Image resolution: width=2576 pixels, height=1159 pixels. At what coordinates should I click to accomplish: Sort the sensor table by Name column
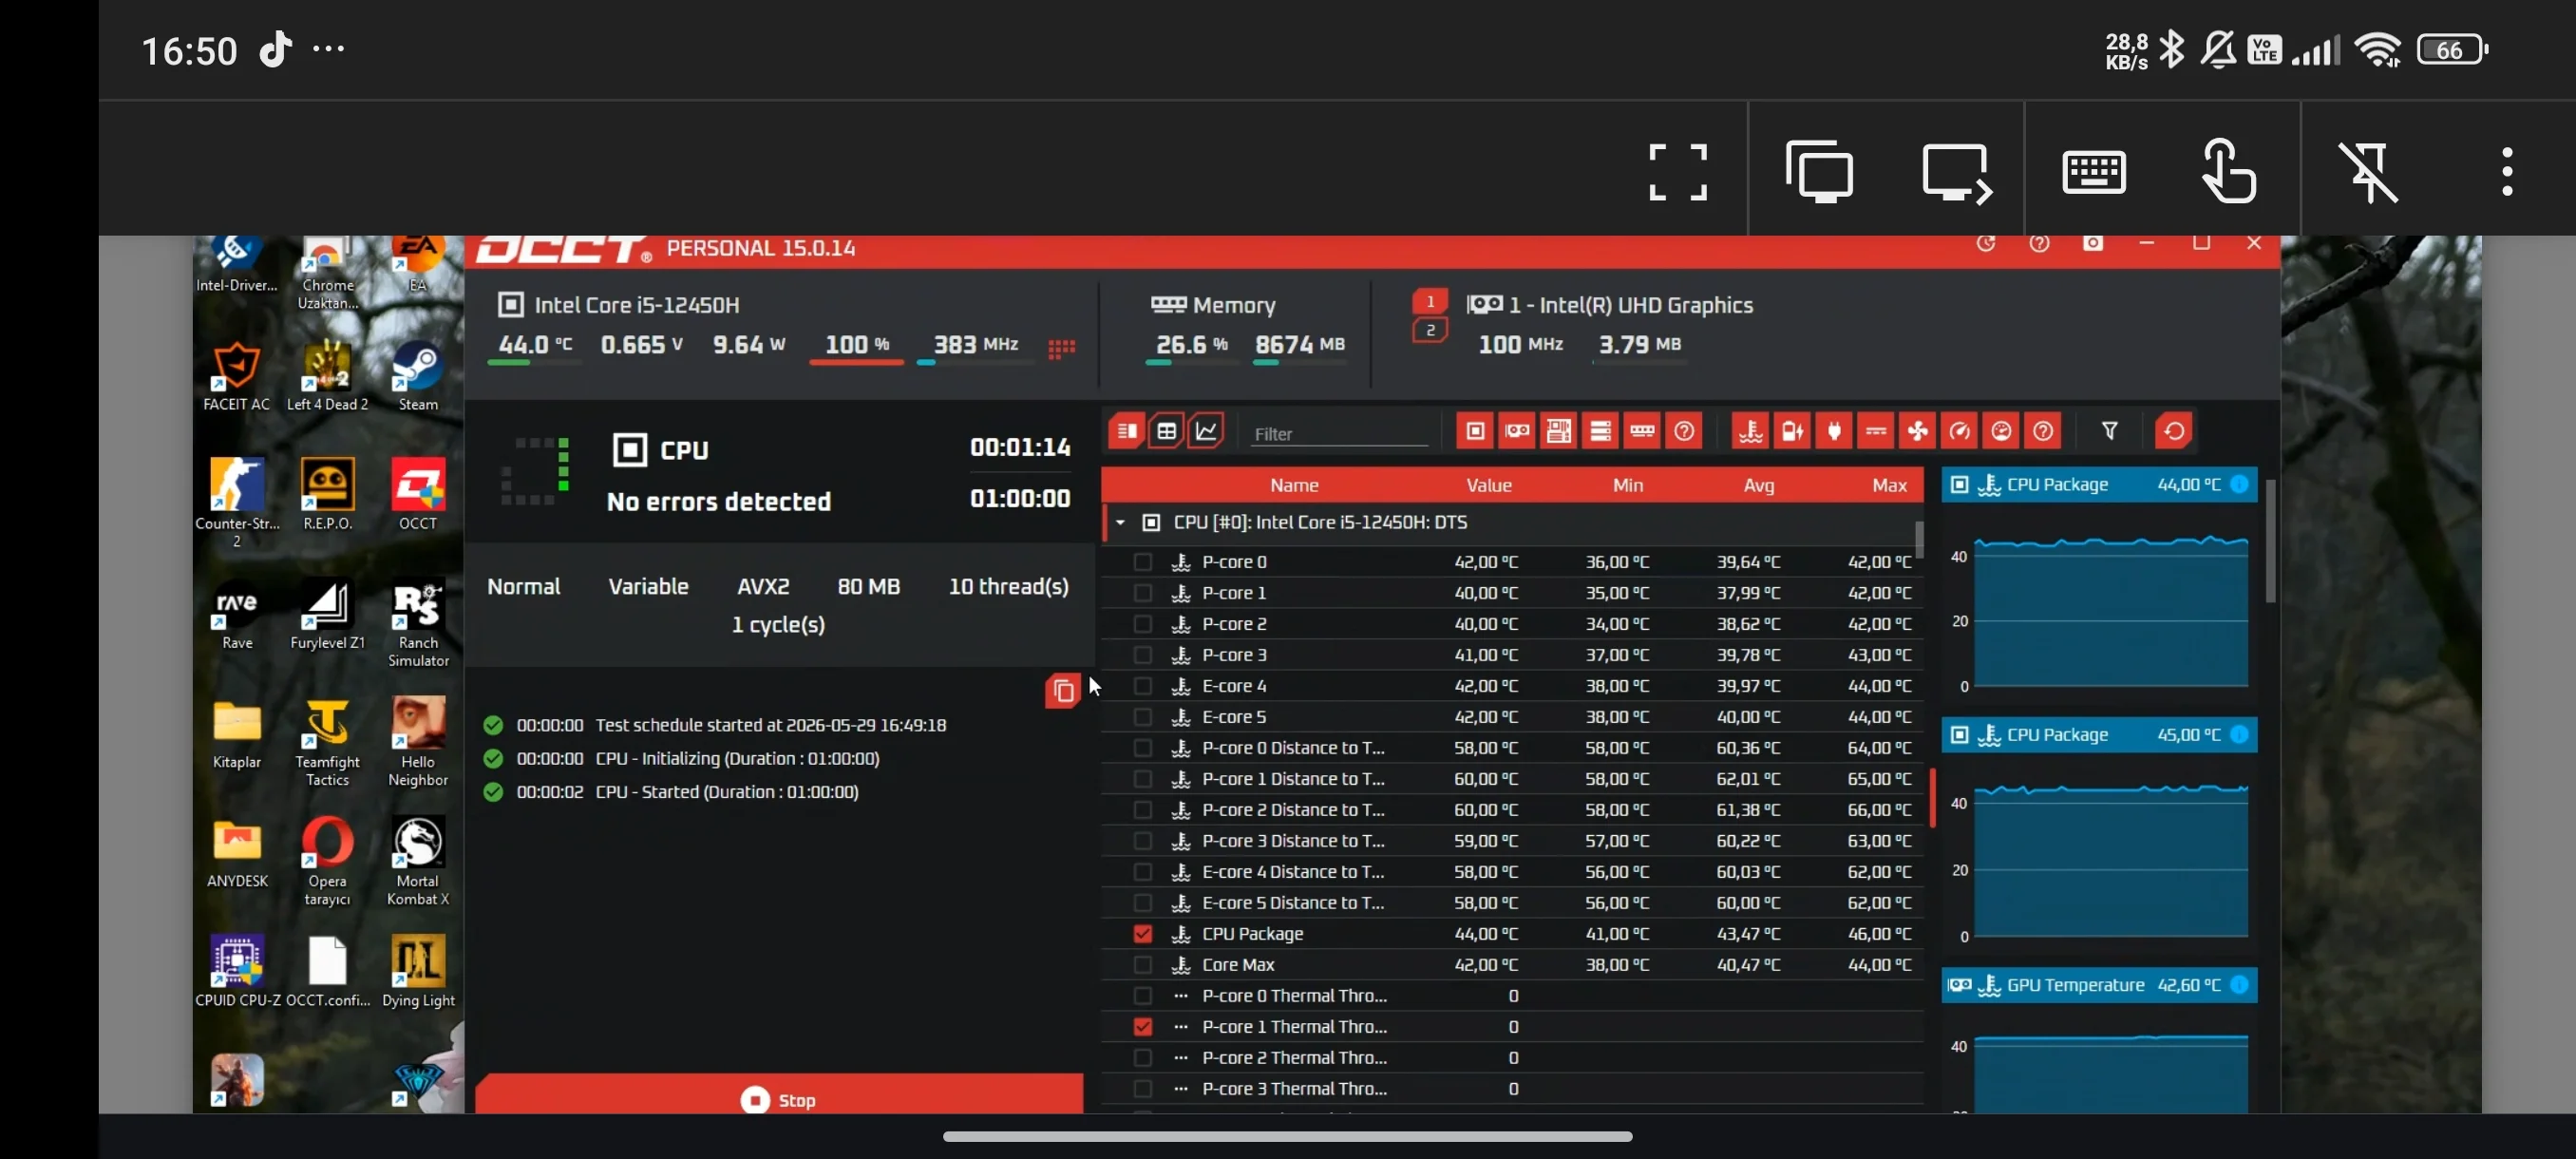(x=1294, y=485)
